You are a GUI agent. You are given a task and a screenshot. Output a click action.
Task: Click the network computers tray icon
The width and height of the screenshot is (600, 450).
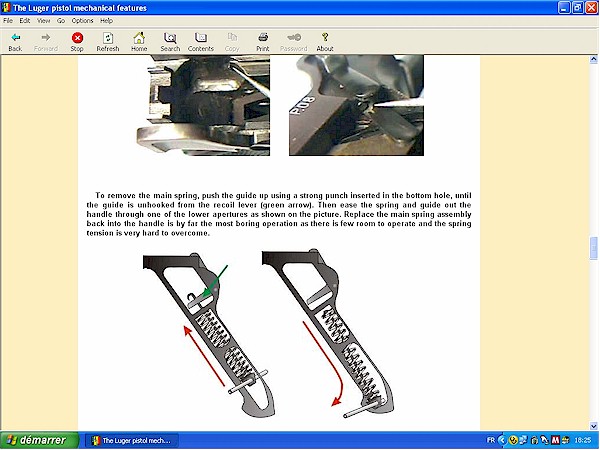(523, 440)
